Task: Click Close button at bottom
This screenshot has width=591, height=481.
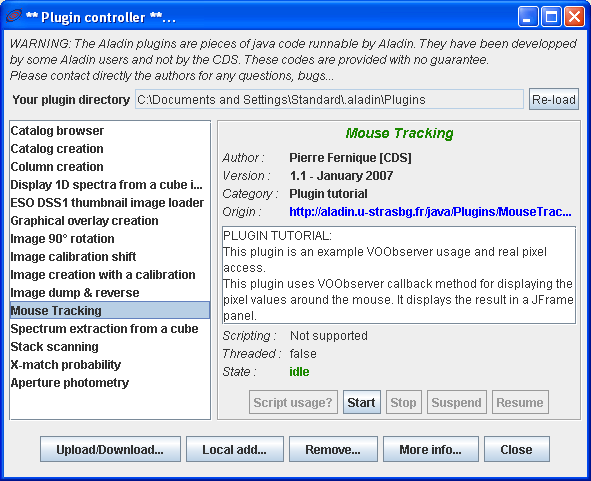Action: coord(517,449)
